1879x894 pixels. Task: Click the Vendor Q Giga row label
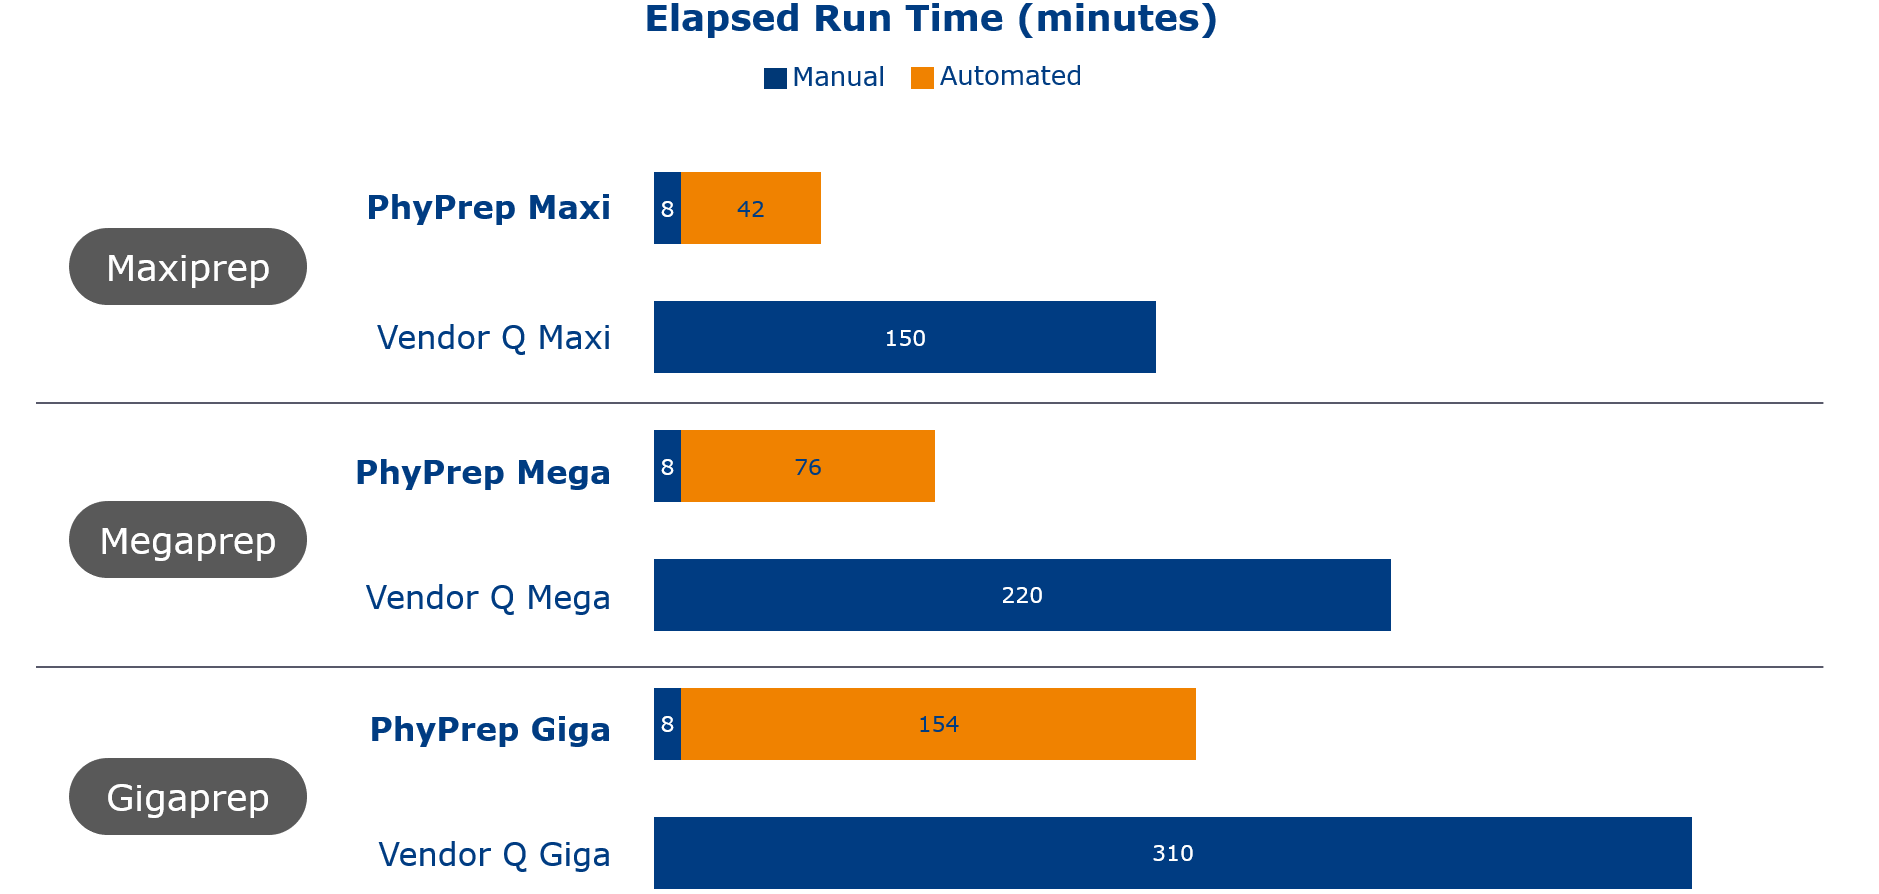(x=494, y=855)
